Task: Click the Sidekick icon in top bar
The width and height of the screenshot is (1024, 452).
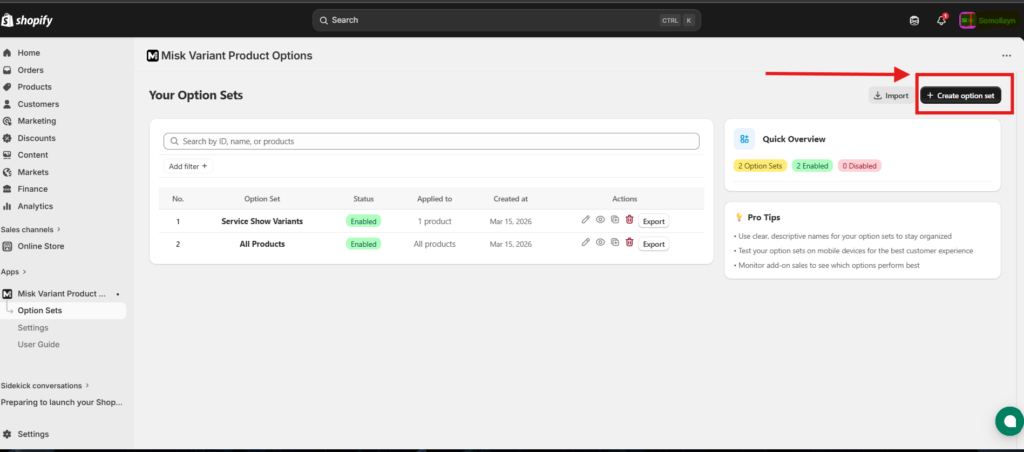Action: click(913, 20)
